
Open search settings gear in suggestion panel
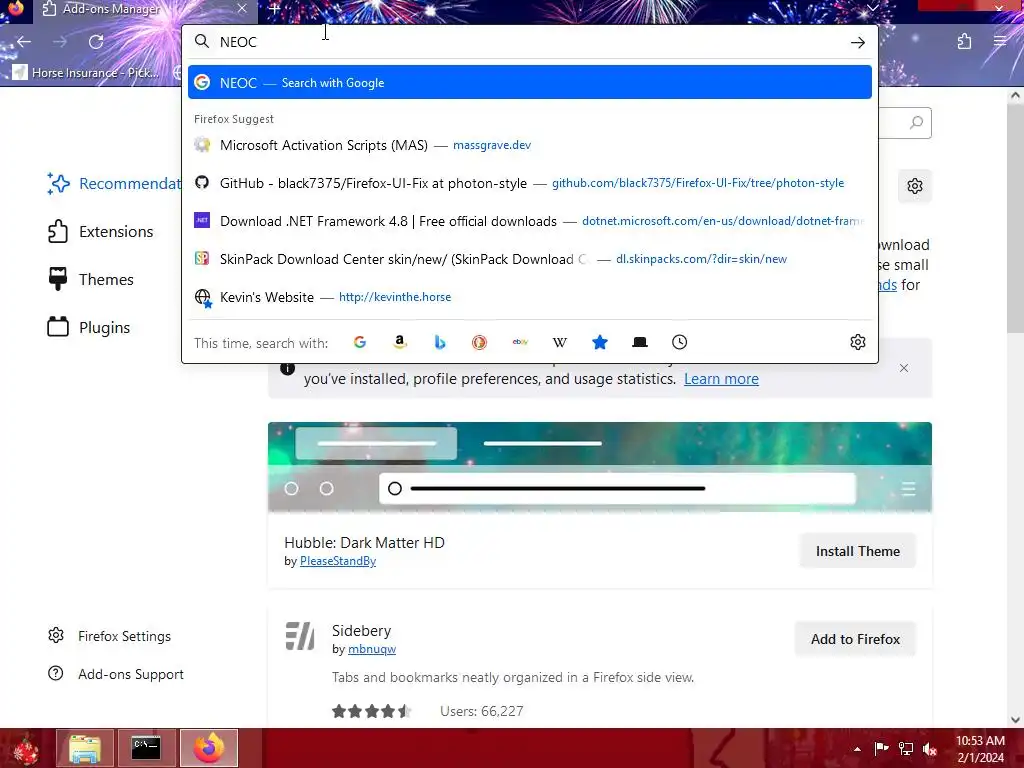click(857, 342)
